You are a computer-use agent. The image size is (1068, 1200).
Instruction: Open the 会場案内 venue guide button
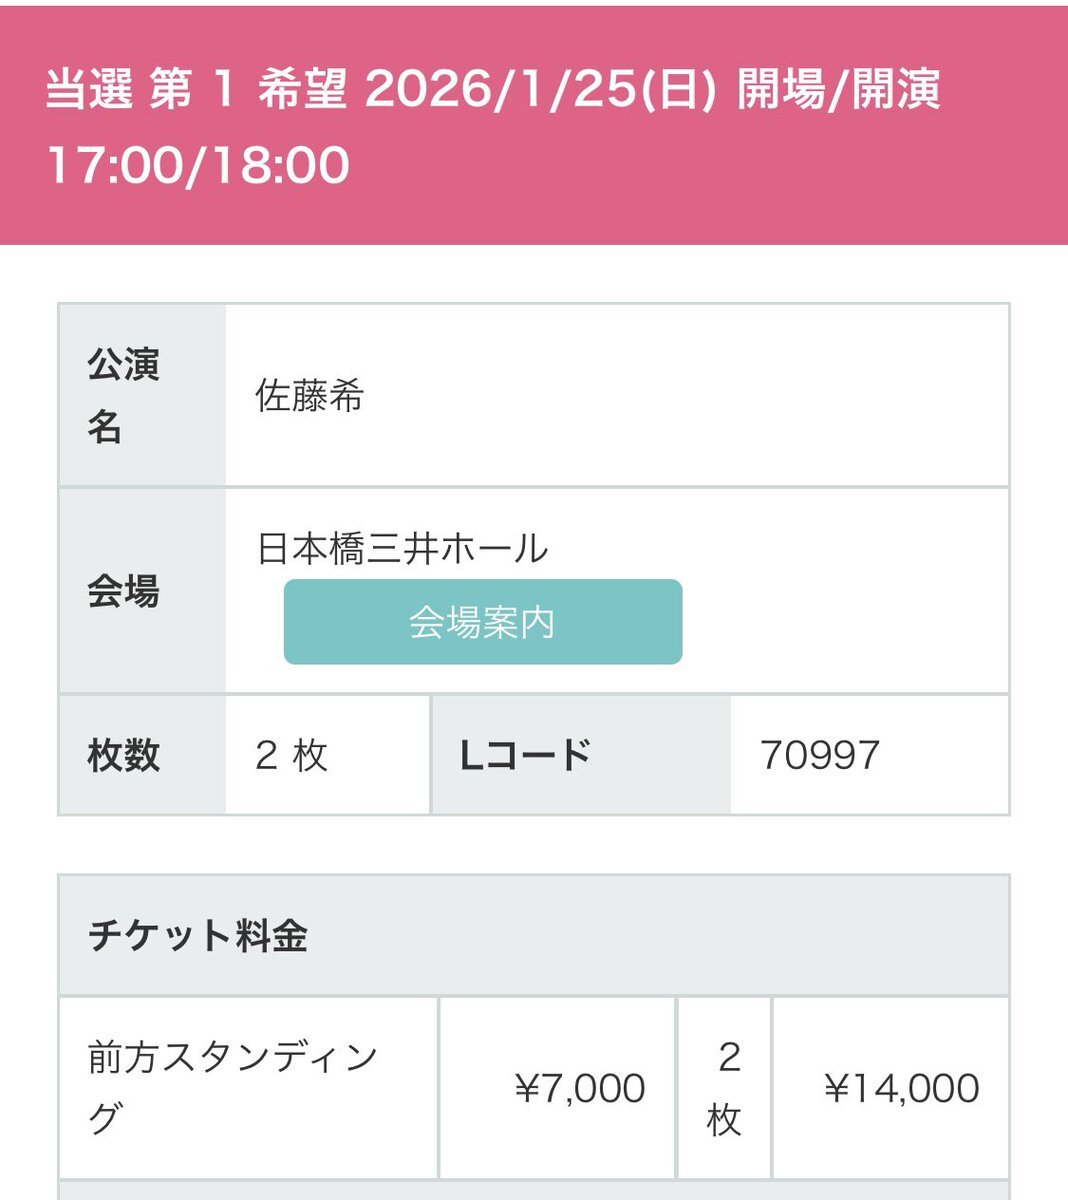pyautogui.click(x=483, y=622)
